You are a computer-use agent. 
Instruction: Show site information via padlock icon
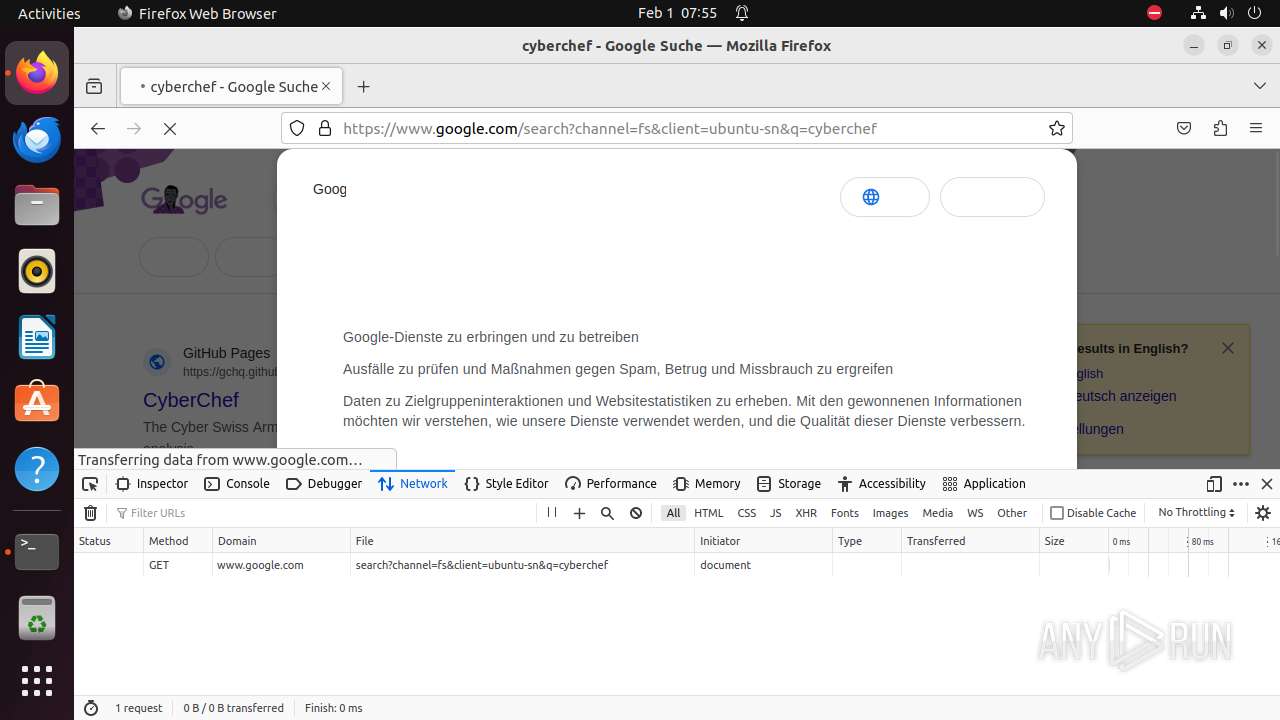pyautogui.click(x=324, y=128)
